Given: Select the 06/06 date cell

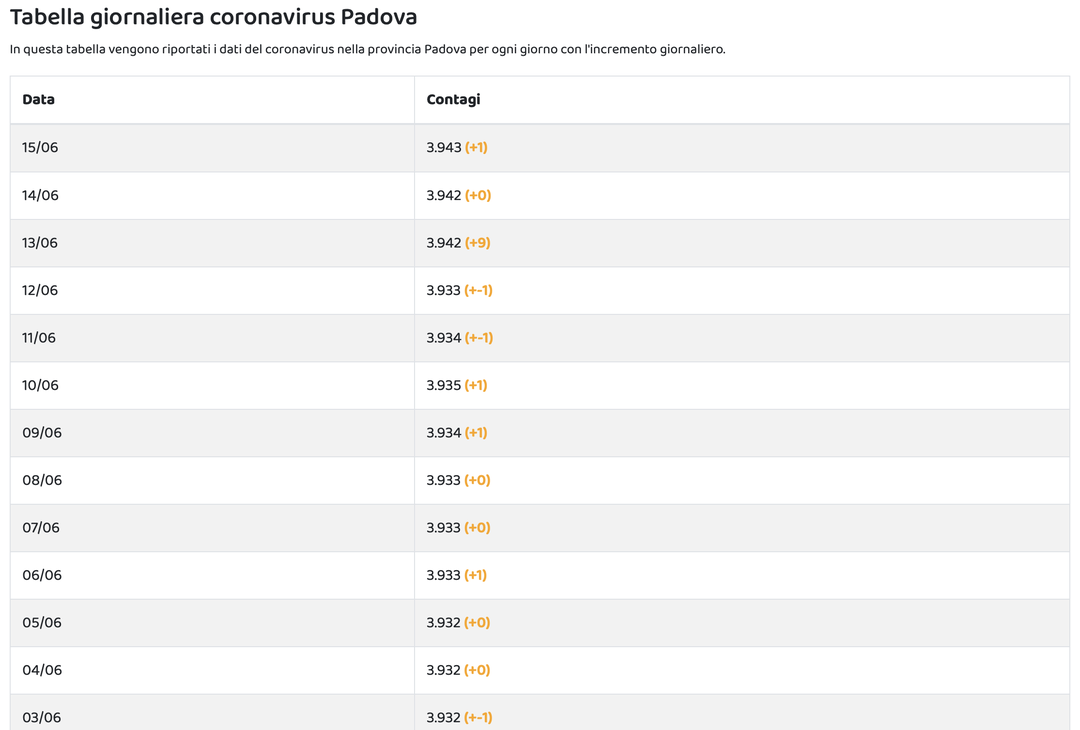Looking at the screenshot, I should click(42, 576).
